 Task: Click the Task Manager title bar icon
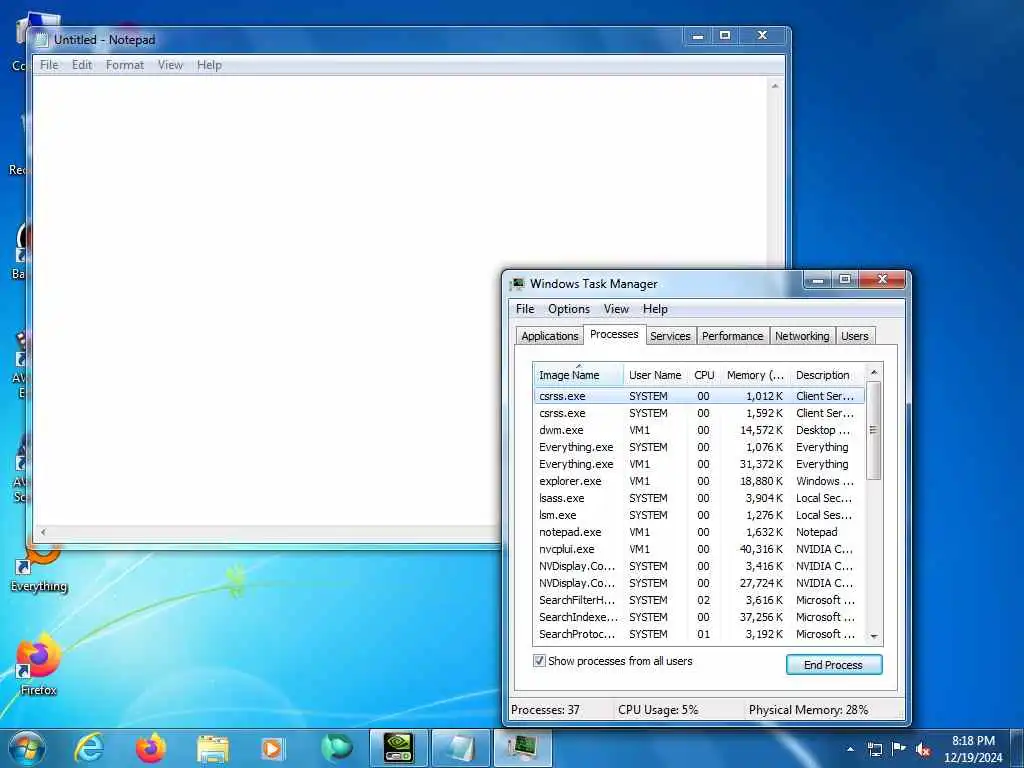click(518, 283)
